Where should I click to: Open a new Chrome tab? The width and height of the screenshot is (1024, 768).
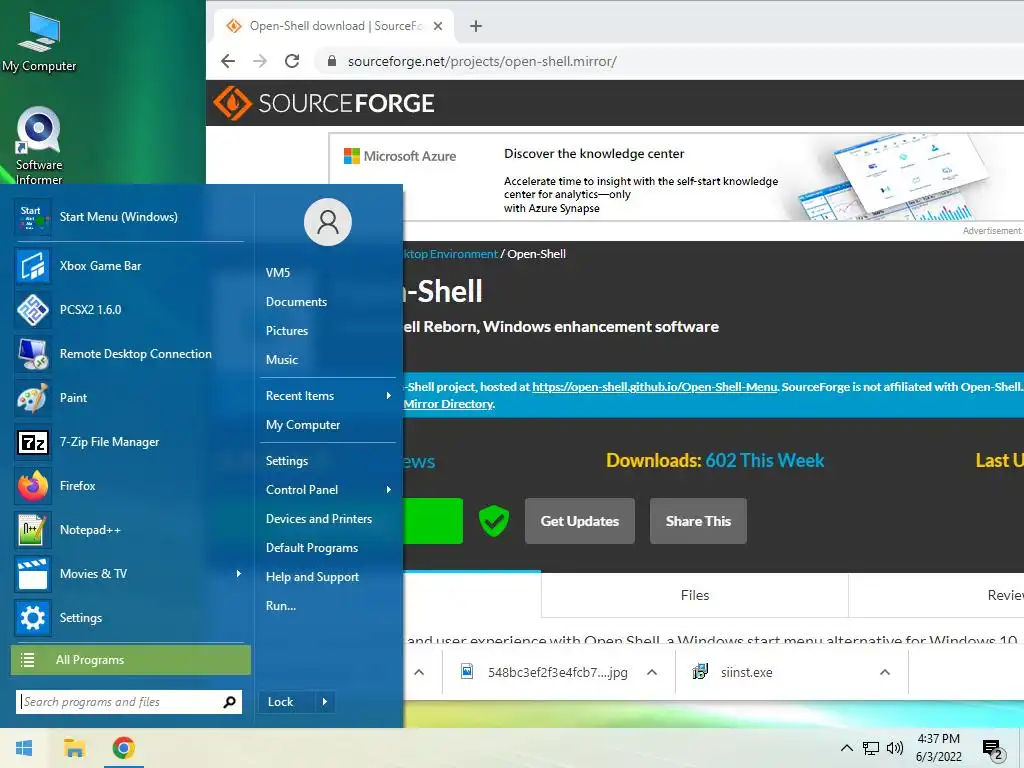pos(476,26)
